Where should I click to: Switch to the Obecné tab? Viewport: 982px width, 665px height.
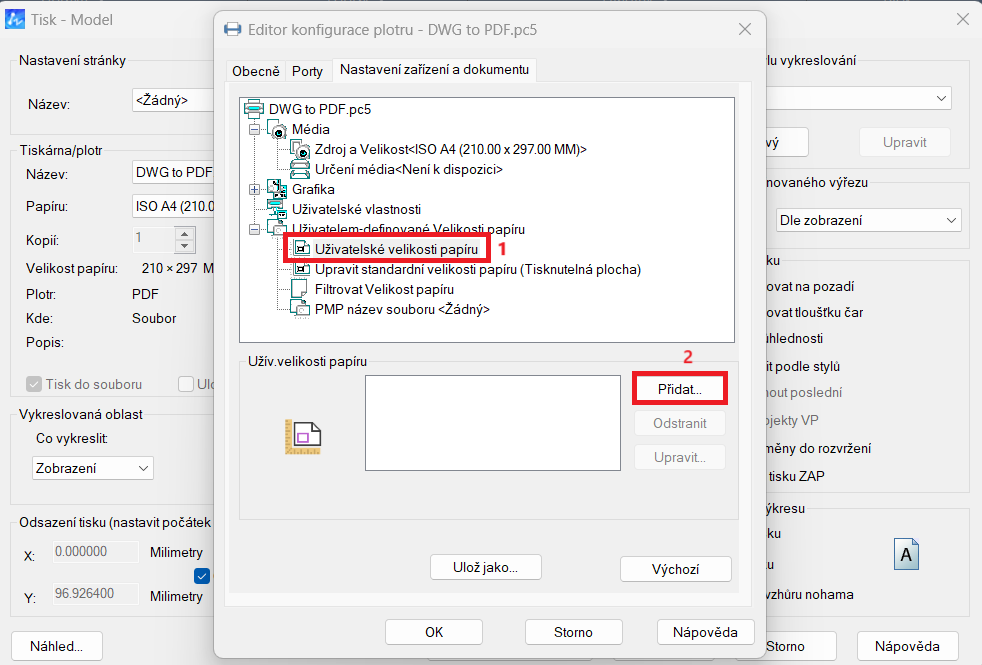pyautogui.click(x=256, y=71)
